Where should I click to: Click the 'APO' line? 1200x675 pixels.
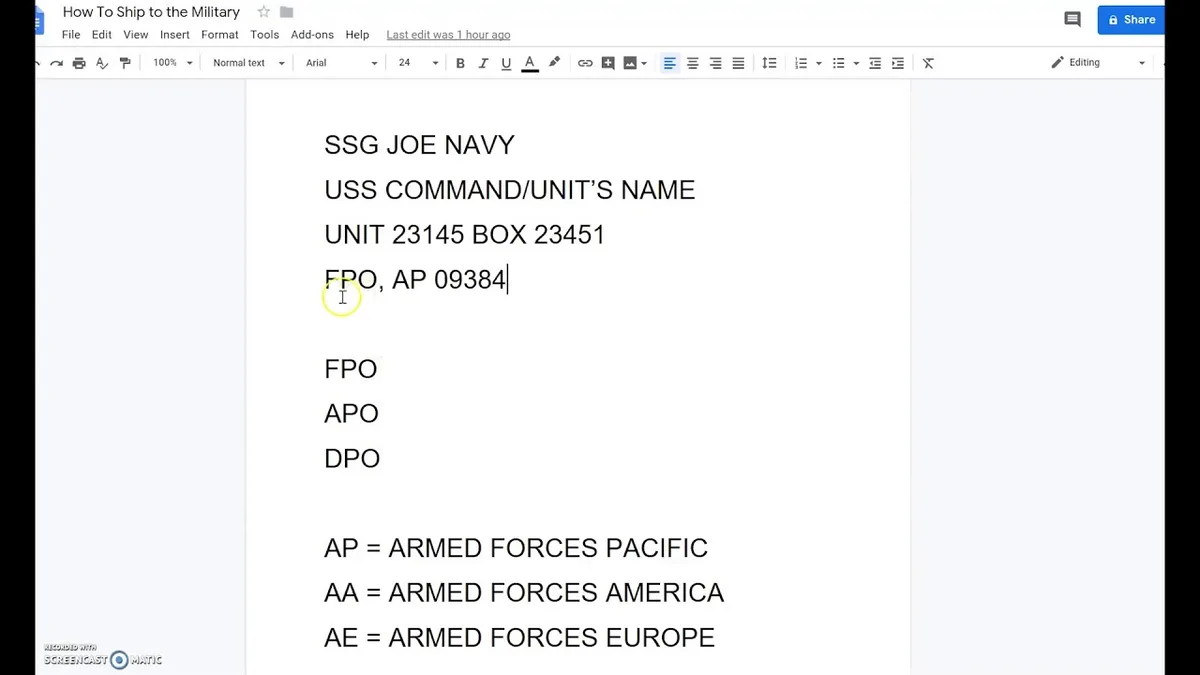352,414
